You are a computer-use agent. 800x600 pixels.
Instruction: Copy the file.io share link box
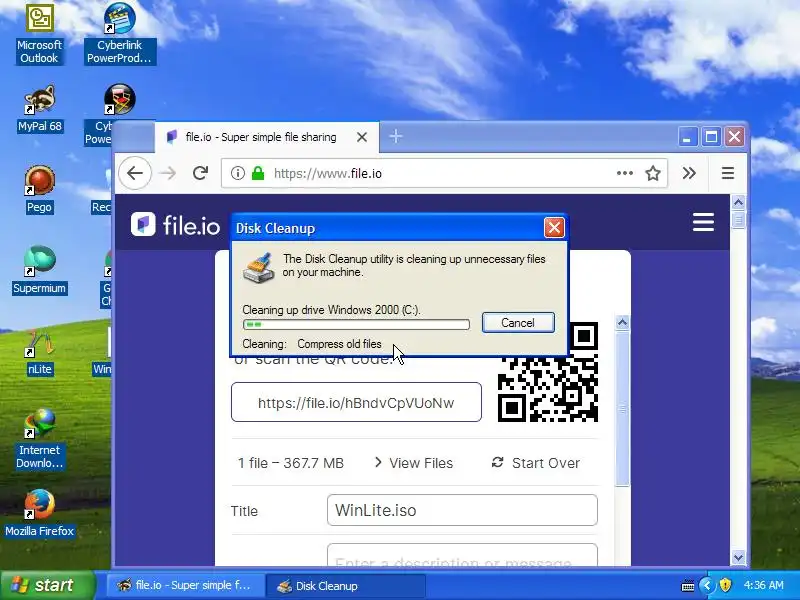coord(356,403)
